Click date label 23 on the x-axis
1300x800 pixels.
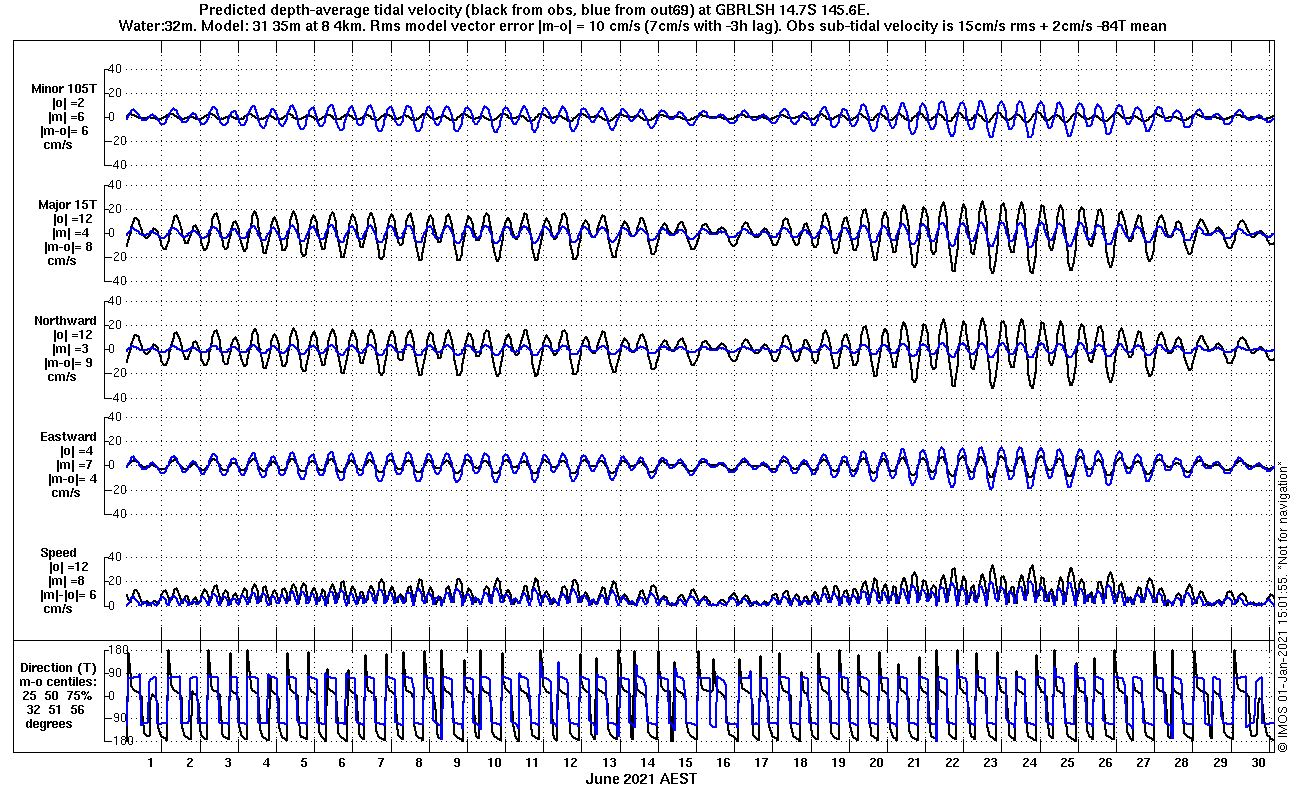click(990, 763)
